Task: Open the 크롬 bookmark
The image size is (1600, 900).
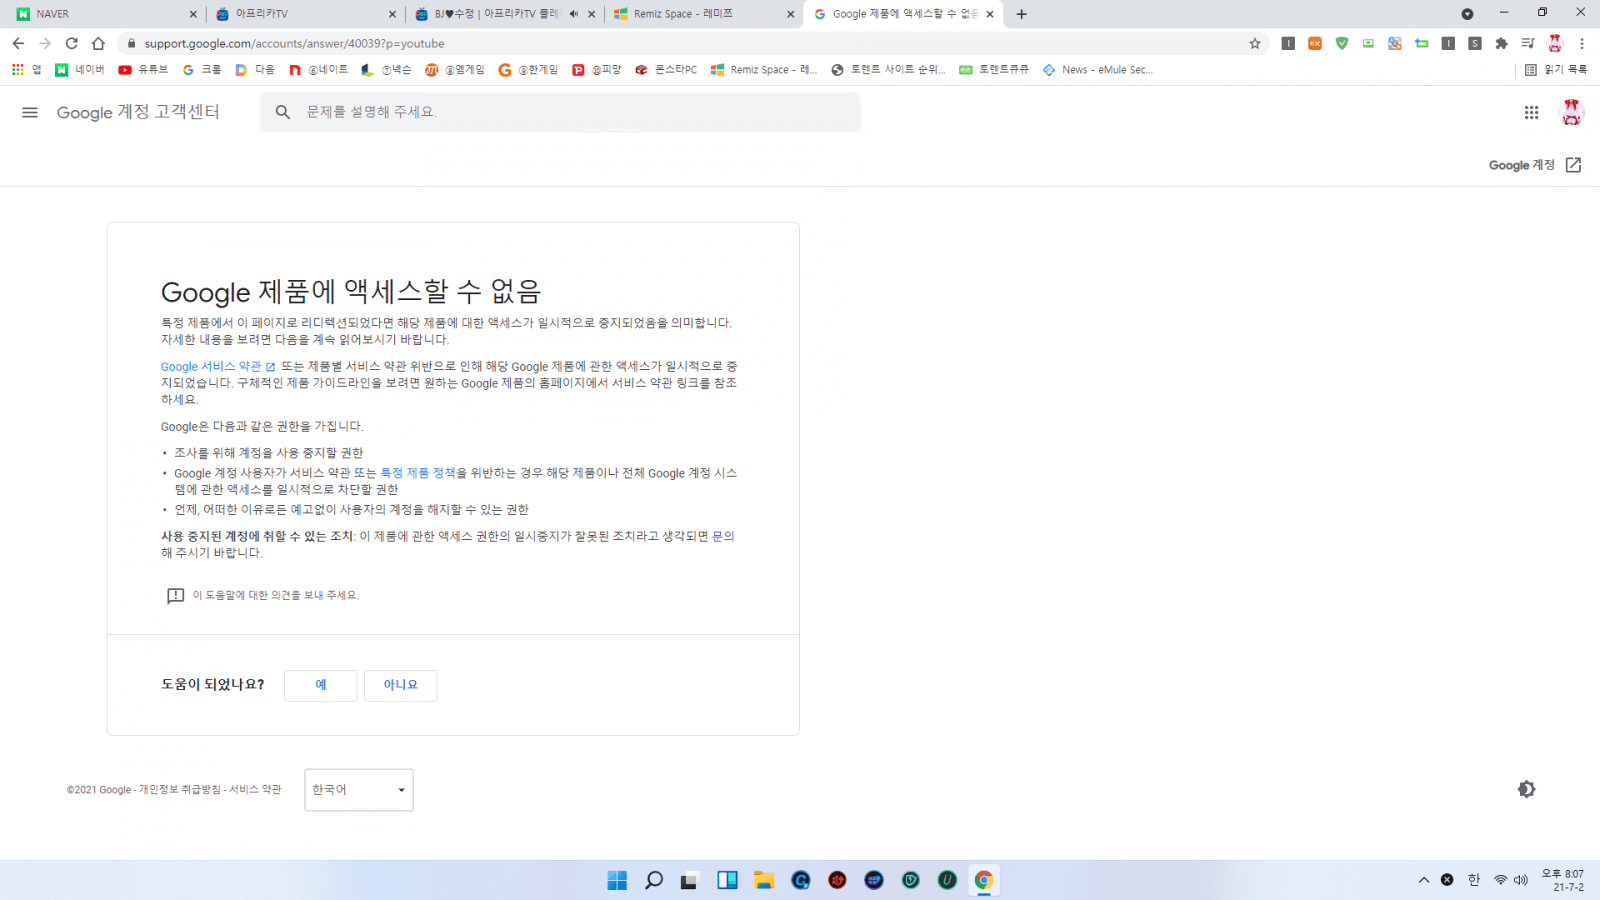Action: pos(201,69)
